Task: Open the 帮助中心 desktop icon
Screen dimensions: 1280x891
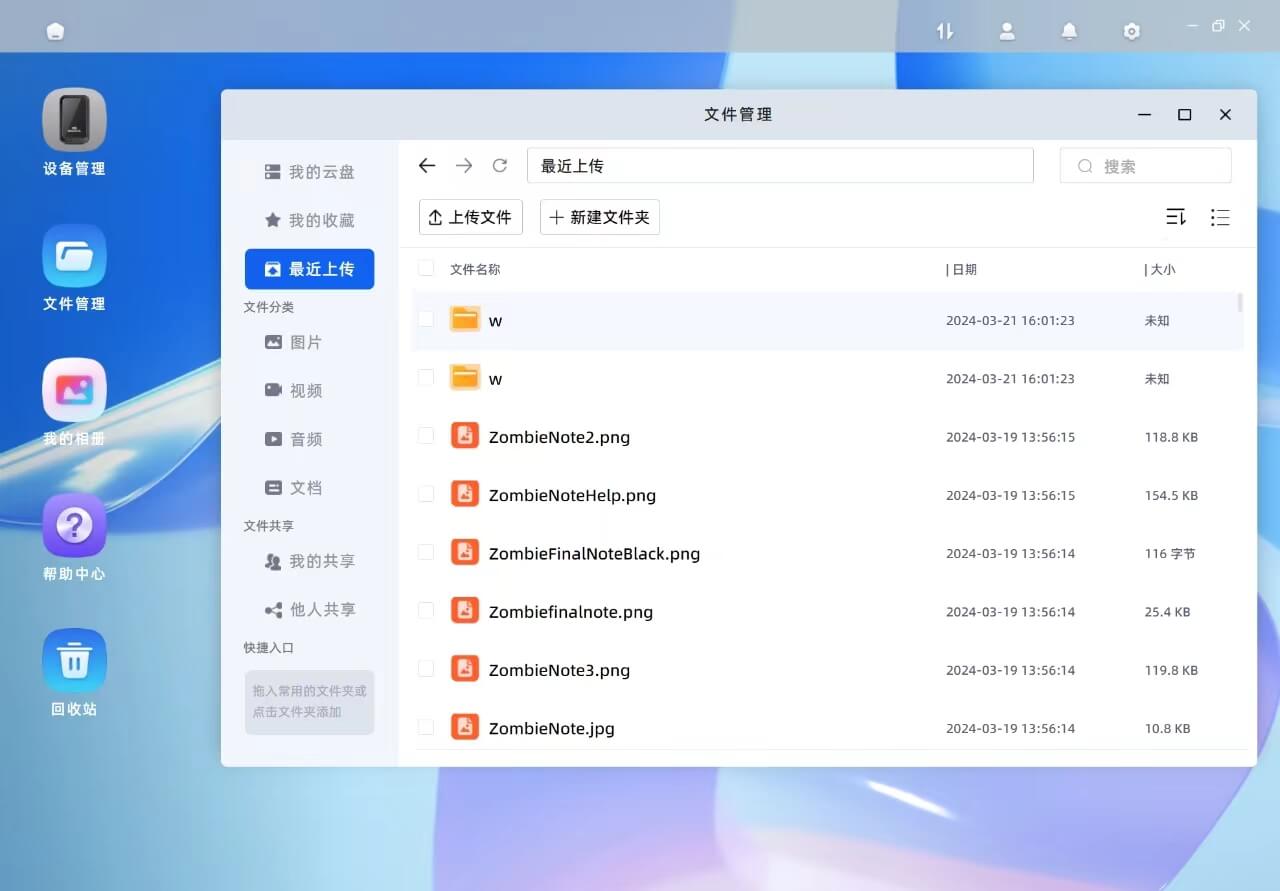Action: click(74, 525)
